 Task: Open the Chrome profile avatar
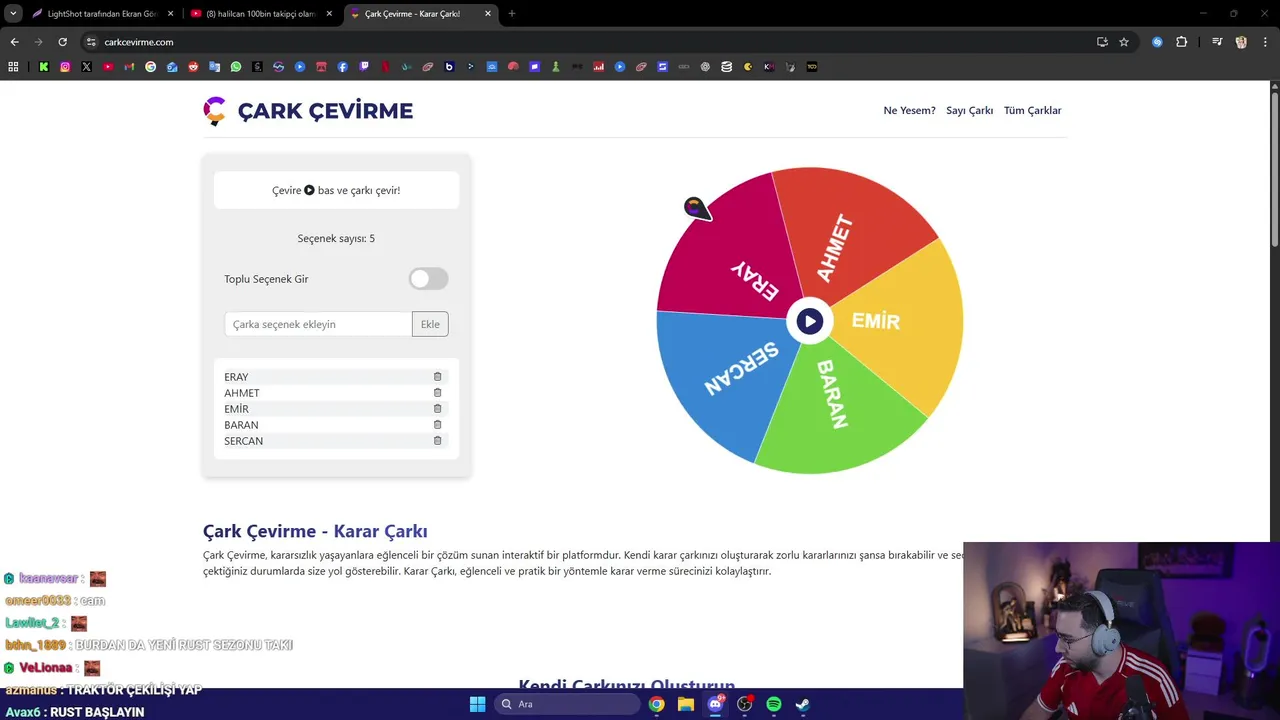coord(1241,42)
